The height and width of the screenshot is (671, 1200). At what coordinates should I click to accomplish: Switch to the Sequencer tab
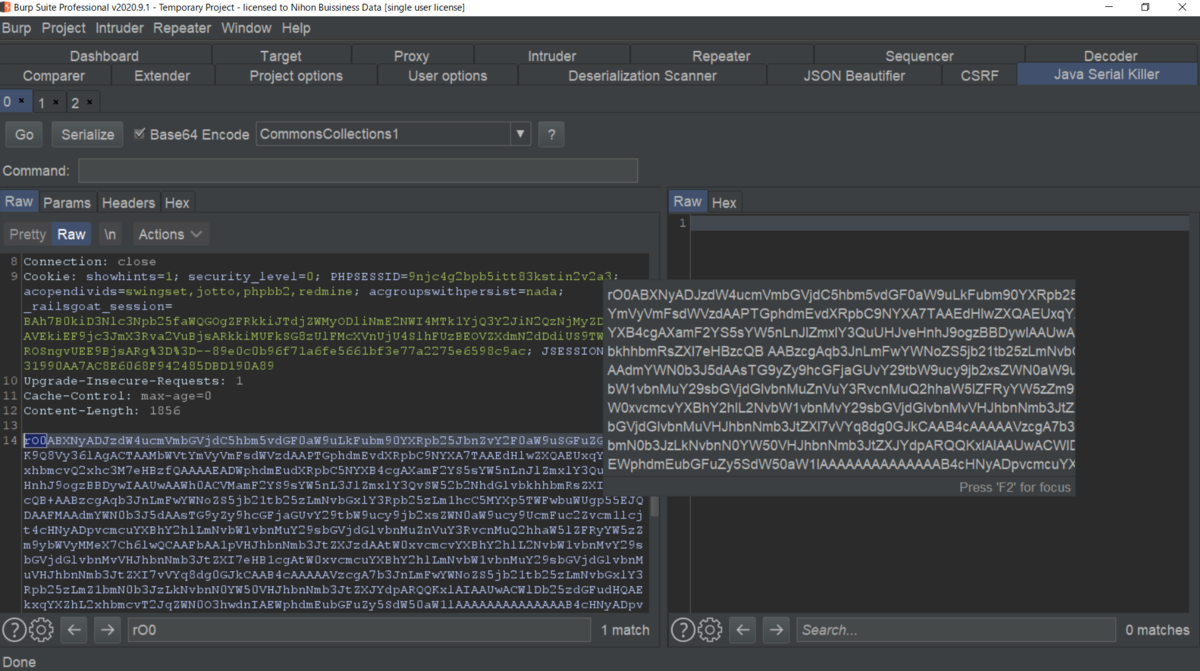coord(919,56)
